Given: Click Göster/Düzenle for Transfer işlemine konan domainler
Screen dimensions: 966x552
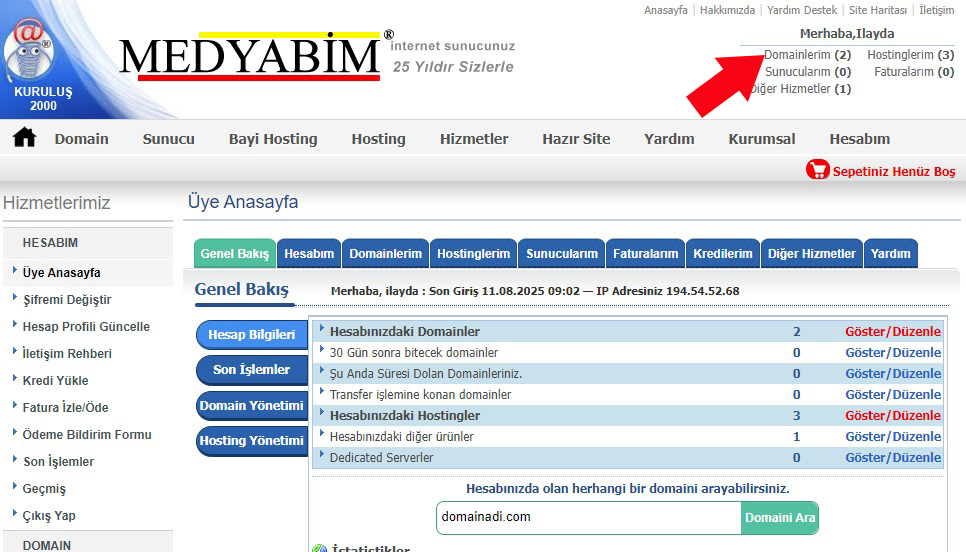Looking at the screenshot, I should pos(893,394).
